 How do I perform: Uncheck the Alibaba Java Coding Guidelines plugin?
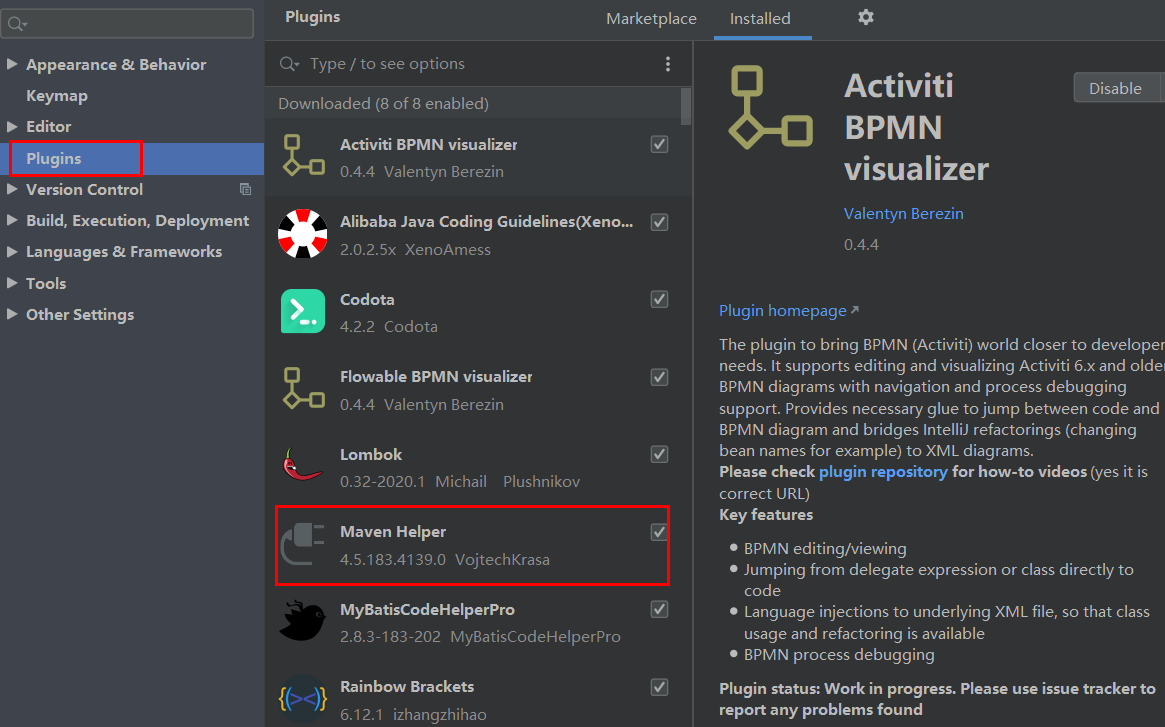(x=659, y=222)
